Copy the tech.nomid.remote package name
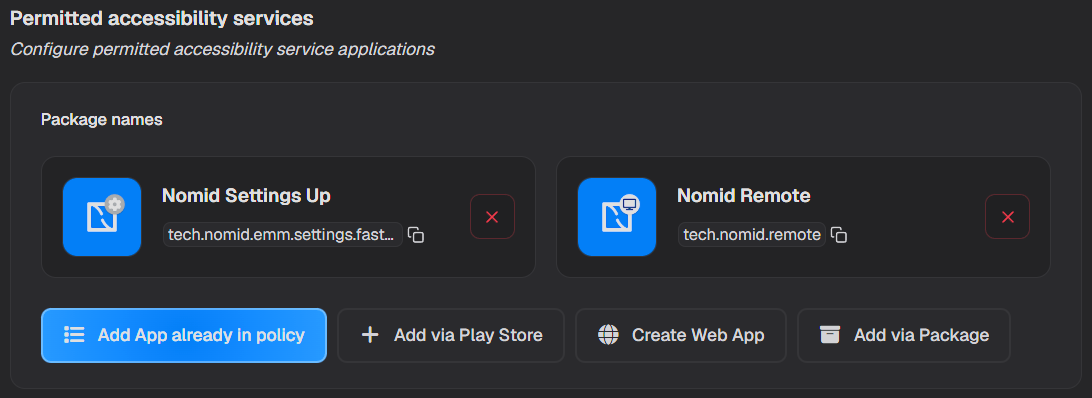The image size is (1092, 398). [839, 235]
